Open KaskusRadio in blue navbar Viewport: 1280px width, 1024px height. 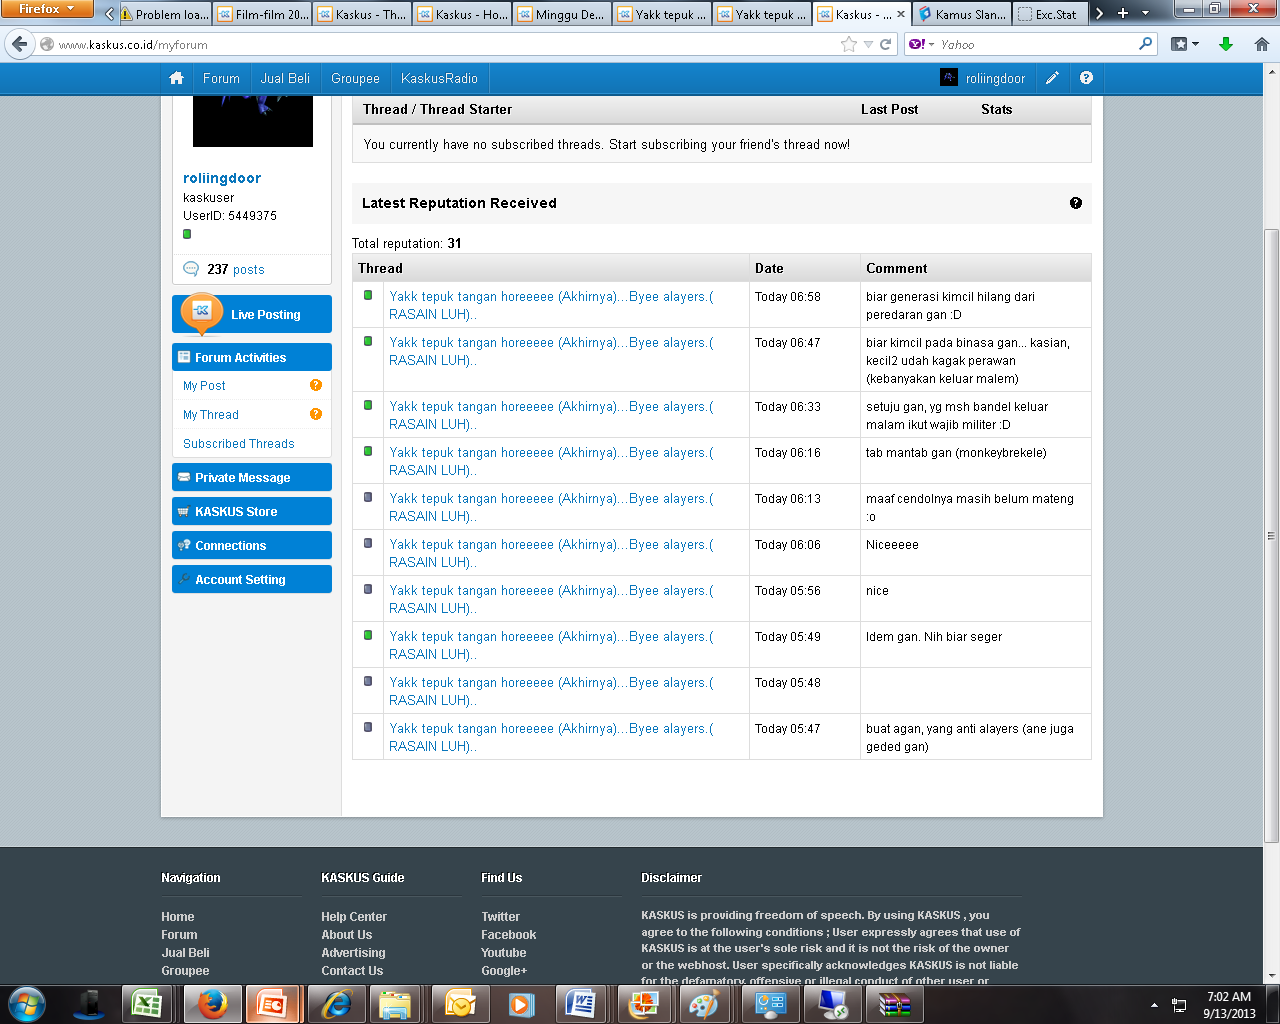click(x=439, y=78)
